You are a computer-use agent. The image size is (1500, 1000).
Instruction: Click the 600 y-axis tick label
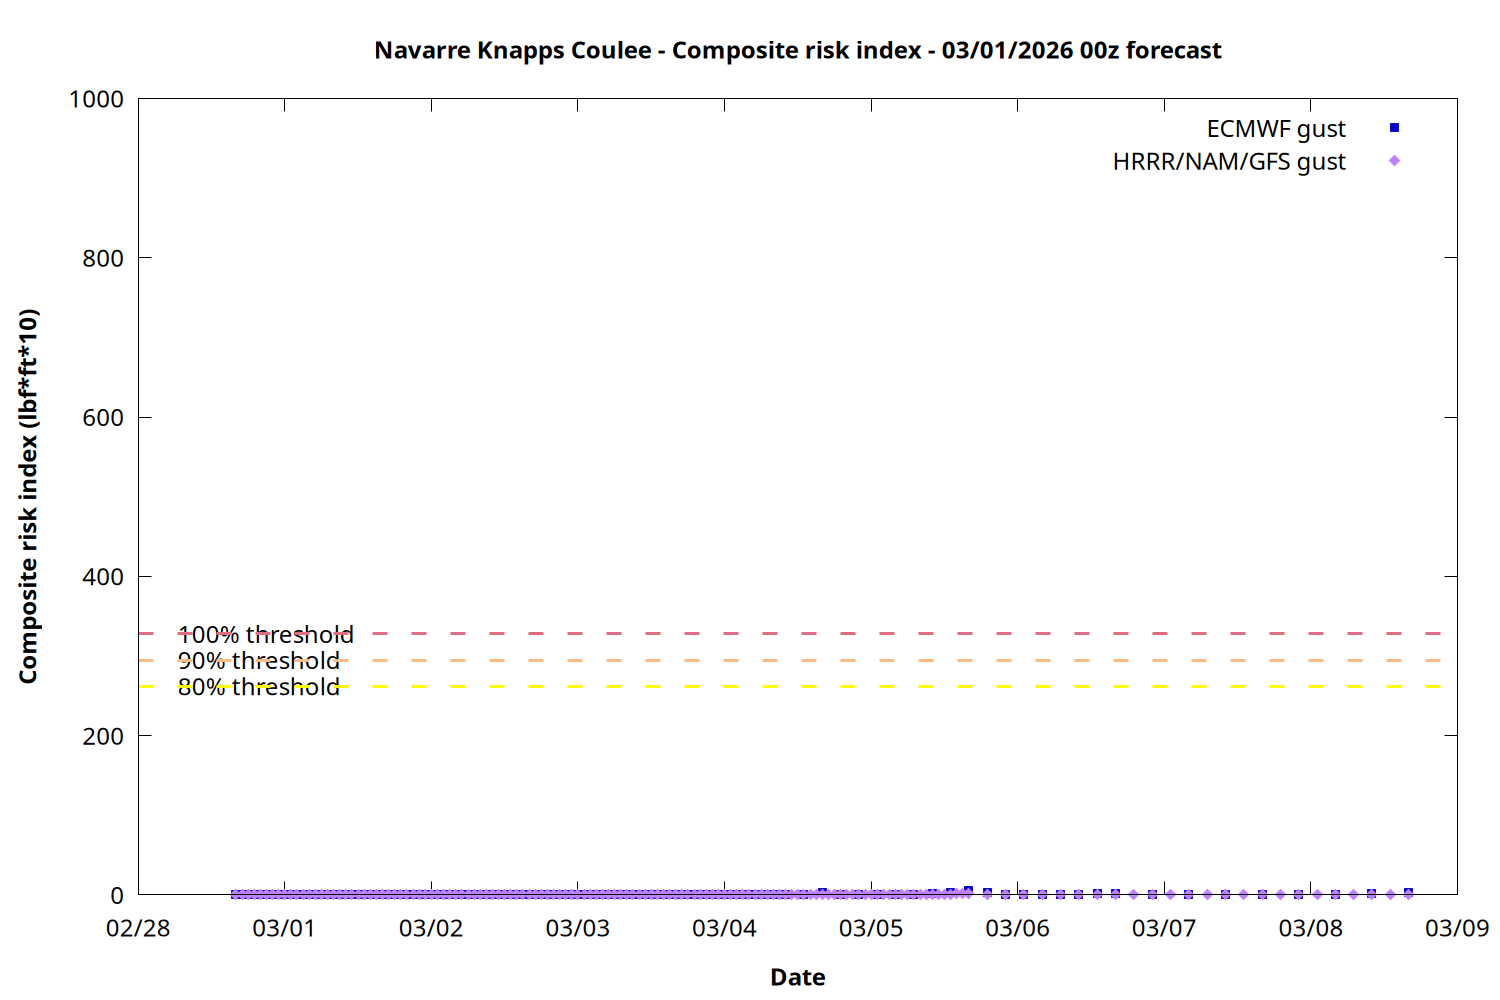pos(103,418)
